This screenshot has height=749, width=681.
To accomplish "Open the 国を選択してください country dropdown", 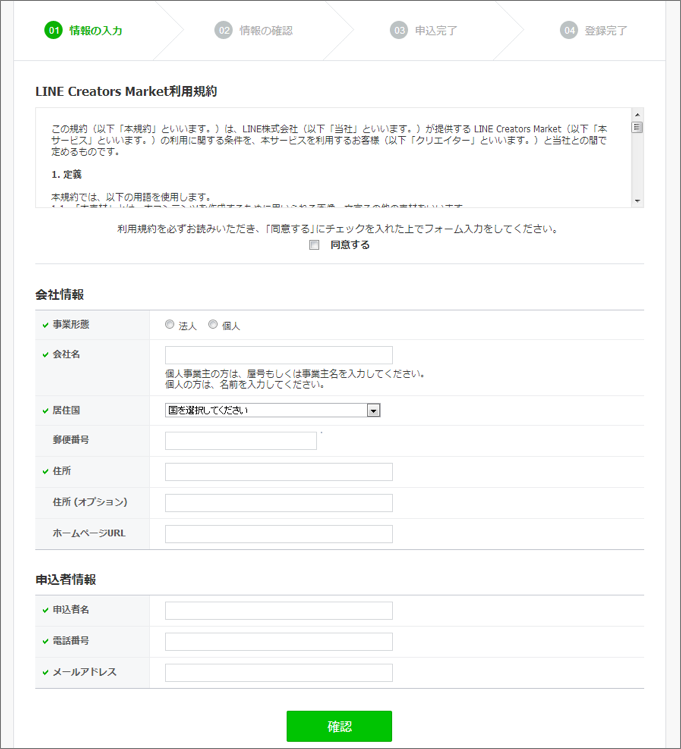I will pos(272,410).
